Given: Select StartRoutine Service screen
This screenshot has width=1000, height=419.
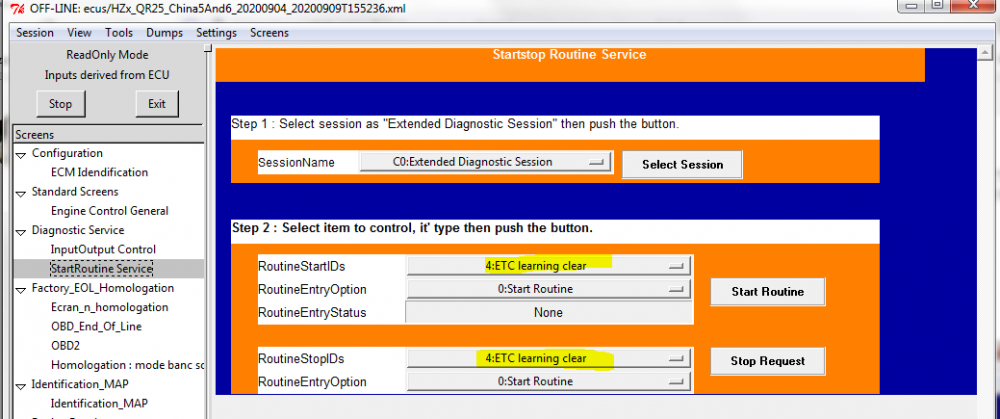Looking at the screenshot, I should pos(101,268).
